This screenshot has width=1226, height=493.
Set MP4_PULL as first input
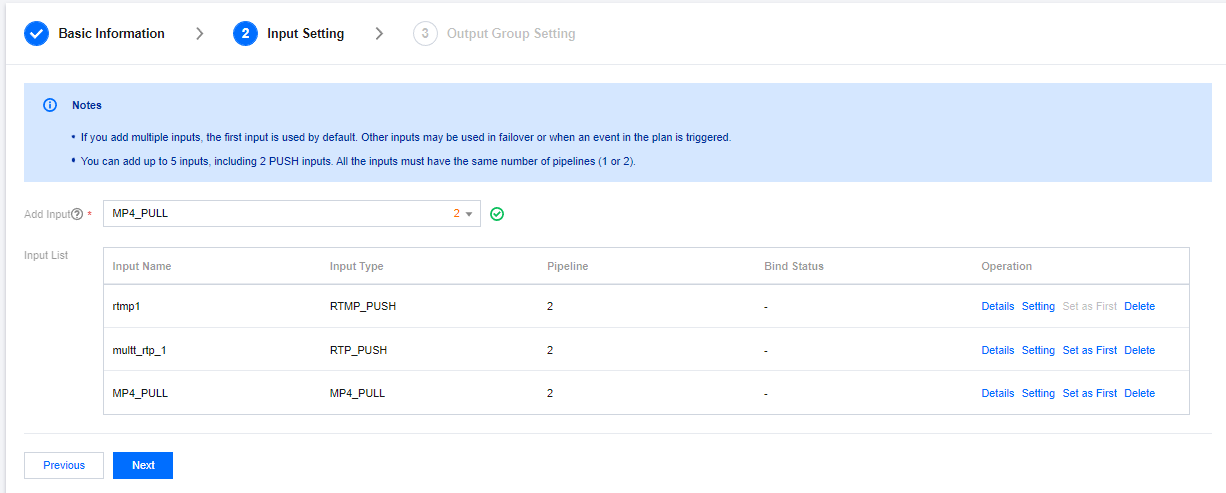pyautogui.click(x=1089, y=394)
